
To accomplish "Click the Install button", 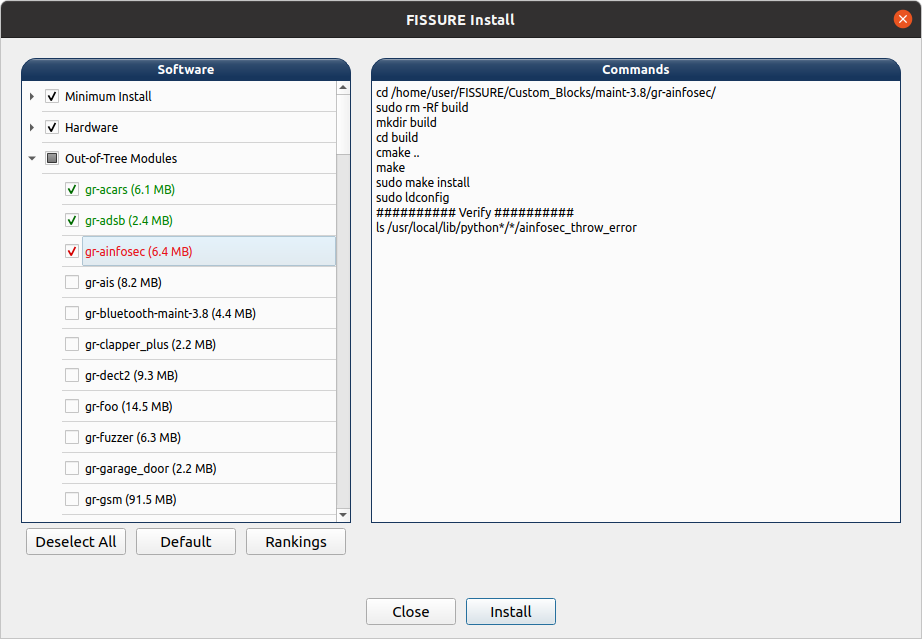I will tap(510, 611).
